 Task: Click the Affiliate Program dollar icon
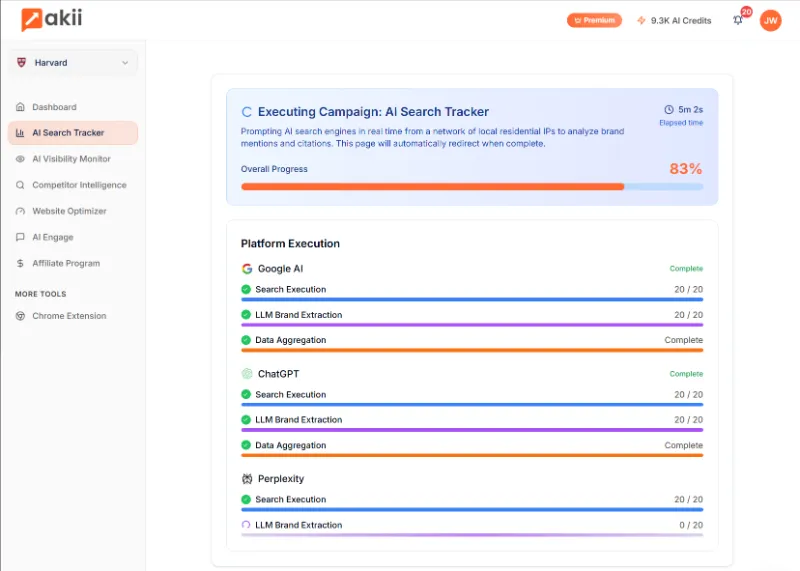20,263
